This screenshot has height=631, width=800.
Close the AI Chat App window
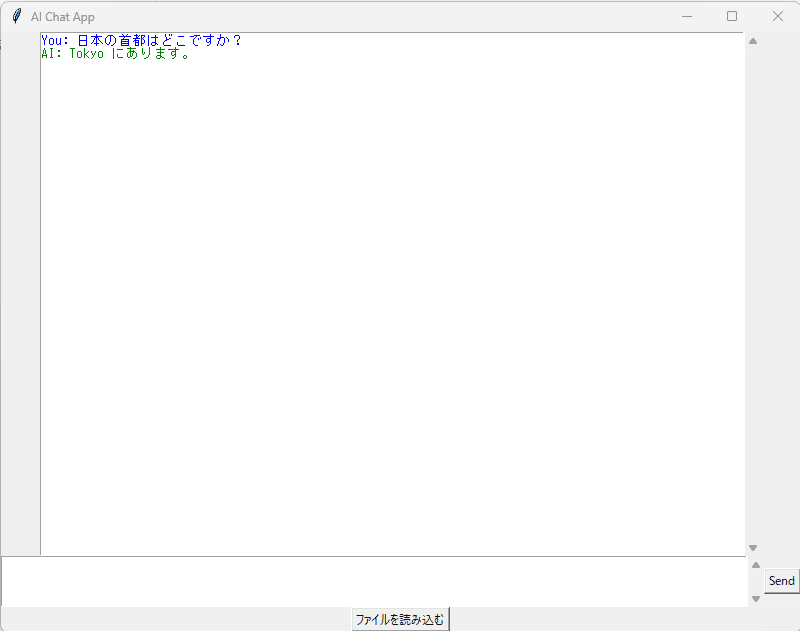(x=777, y=16)
